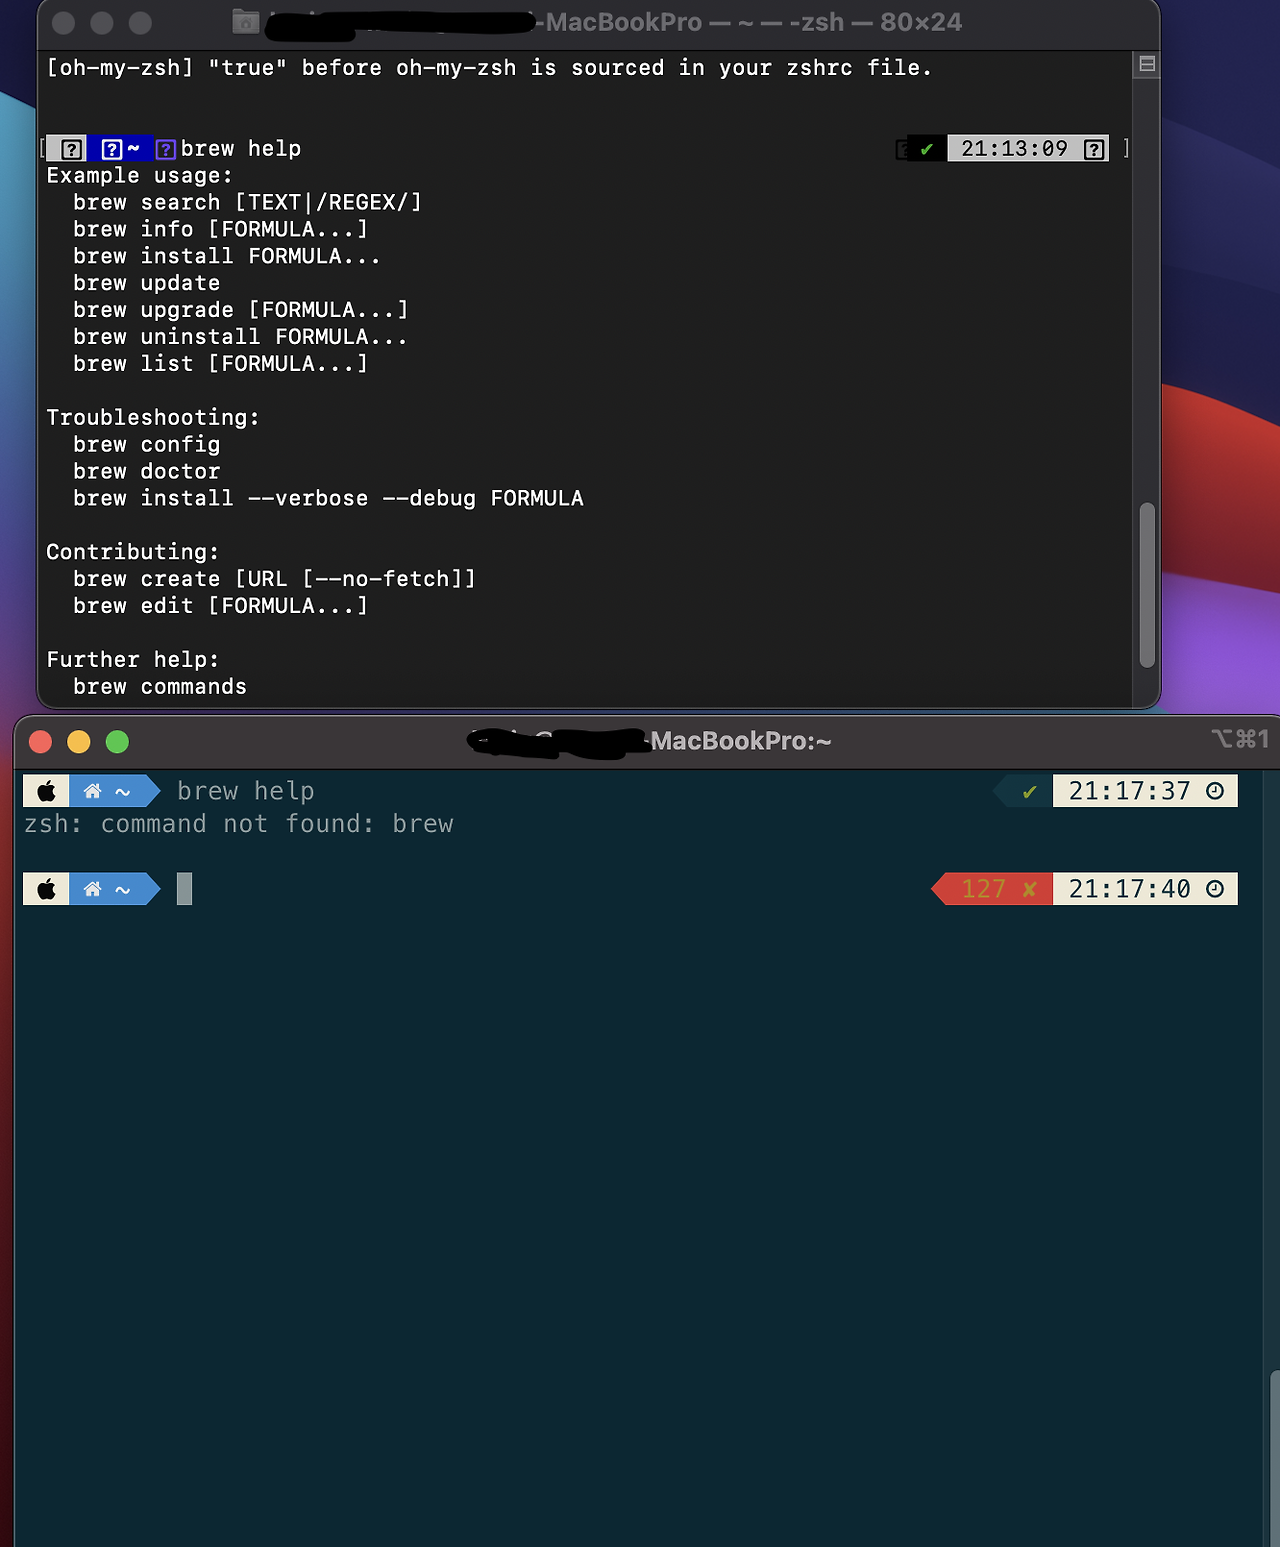Click the 'brew upgrade [FORMULA...]' line
The image size is (1280, 1547).
coord(241,310)
